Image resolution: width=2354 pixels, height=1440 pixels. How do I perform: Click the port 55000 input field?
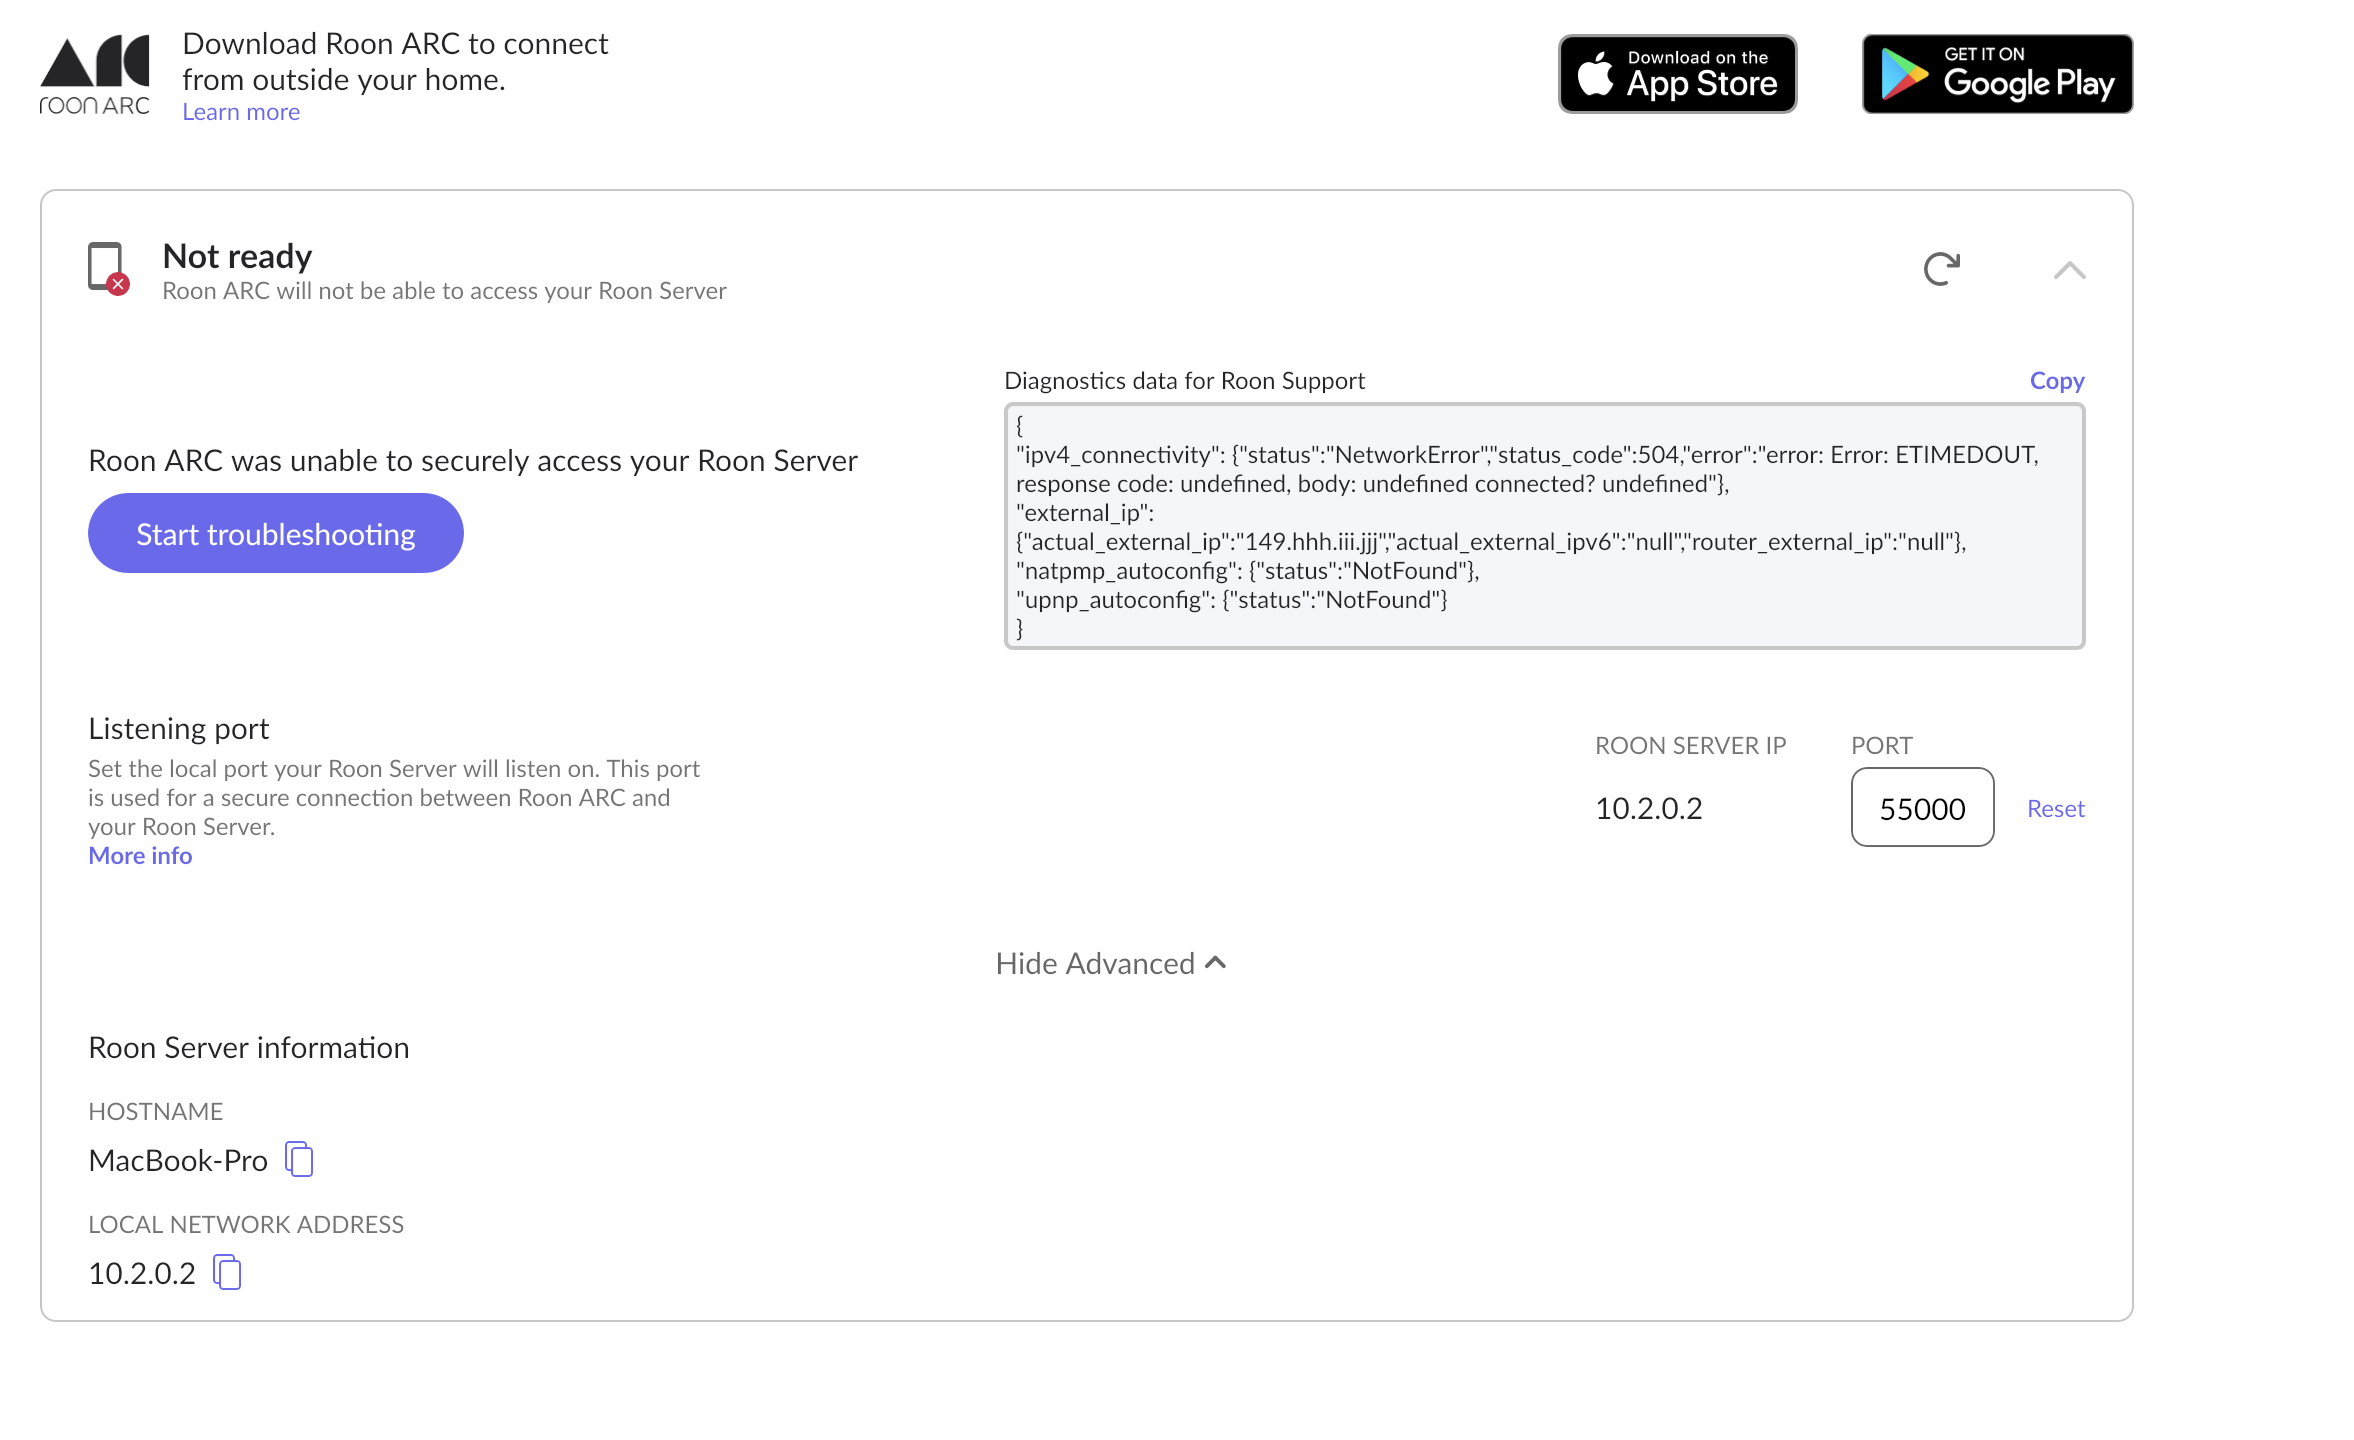tap(1921, 808)
